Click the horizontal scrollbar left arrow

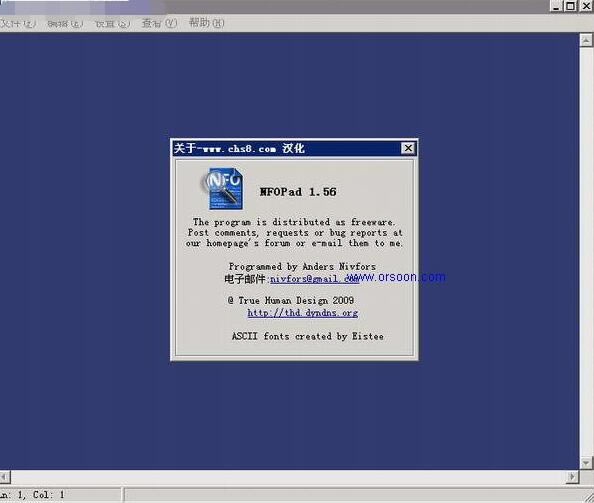click(x=5, y=476)
